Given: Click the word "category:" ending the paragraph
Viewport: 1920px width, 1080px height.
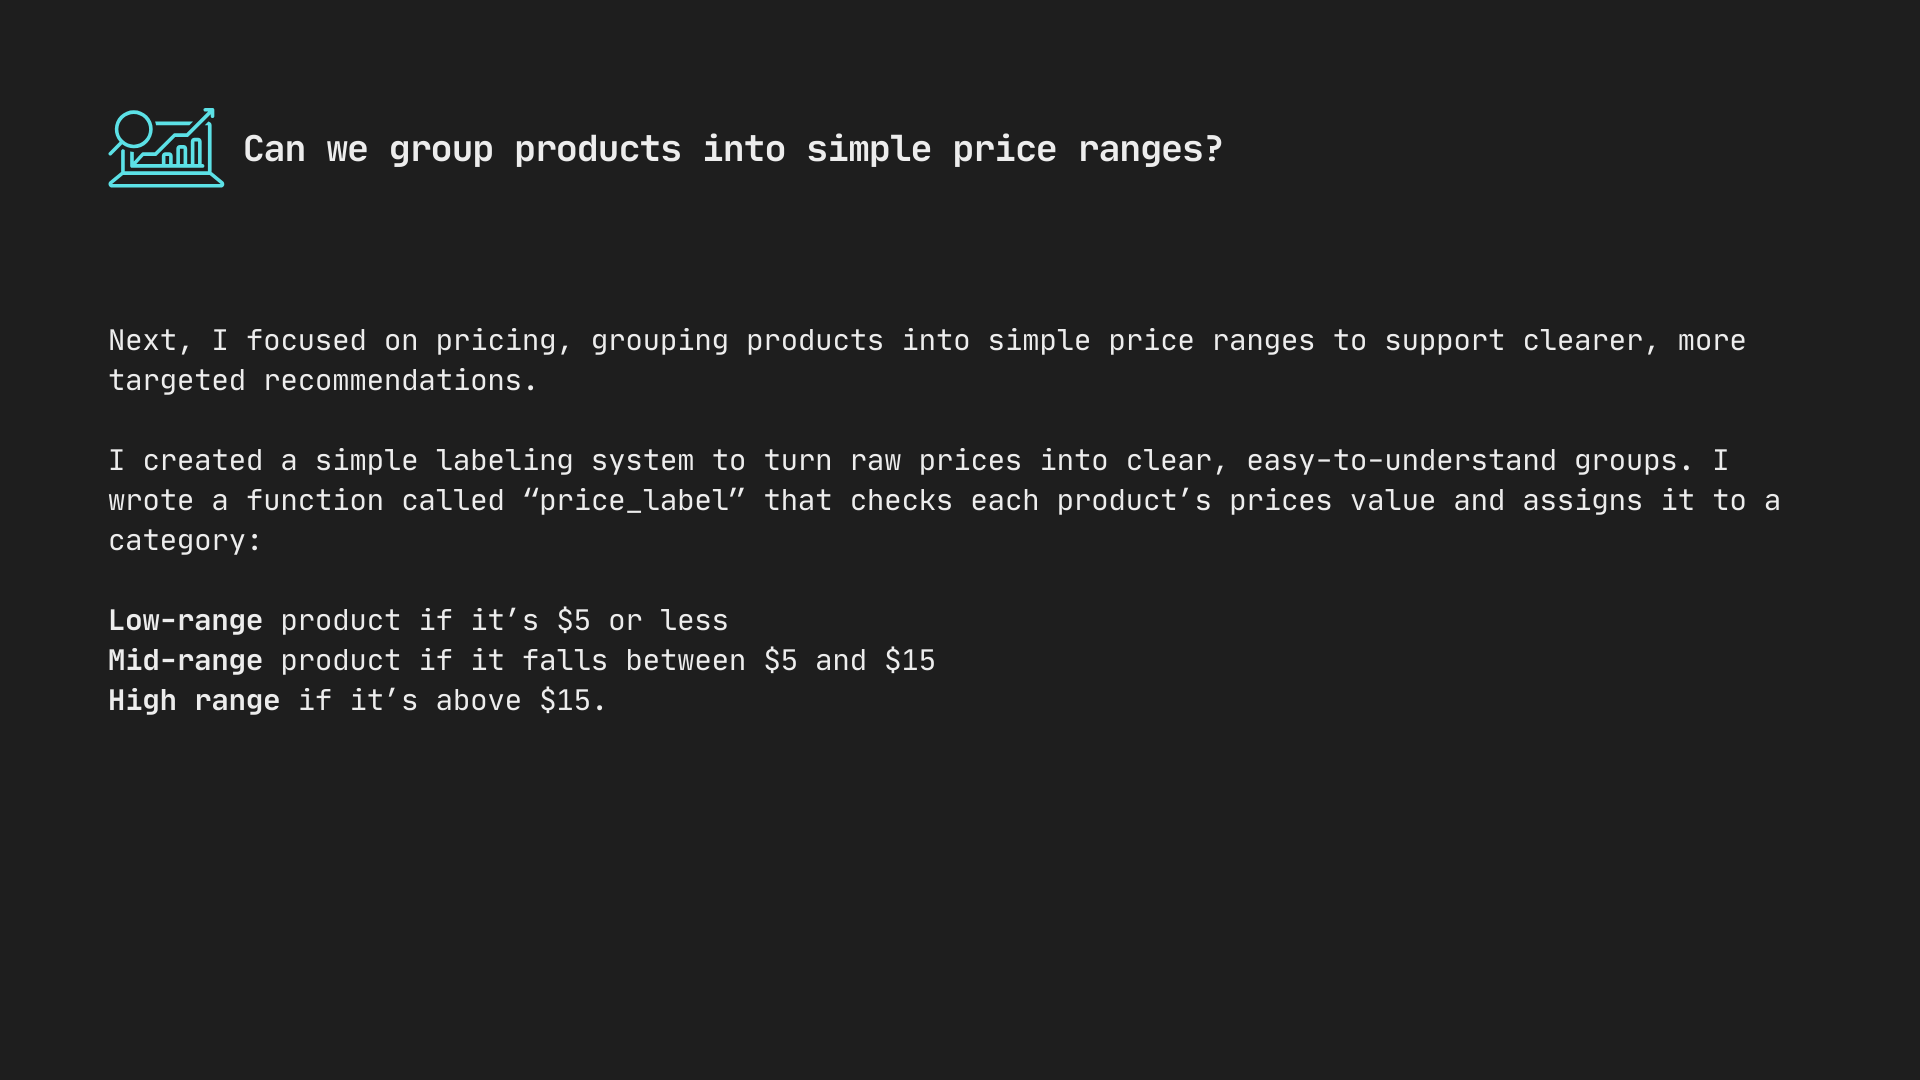Looking at the screenshot, I should 185,541.
